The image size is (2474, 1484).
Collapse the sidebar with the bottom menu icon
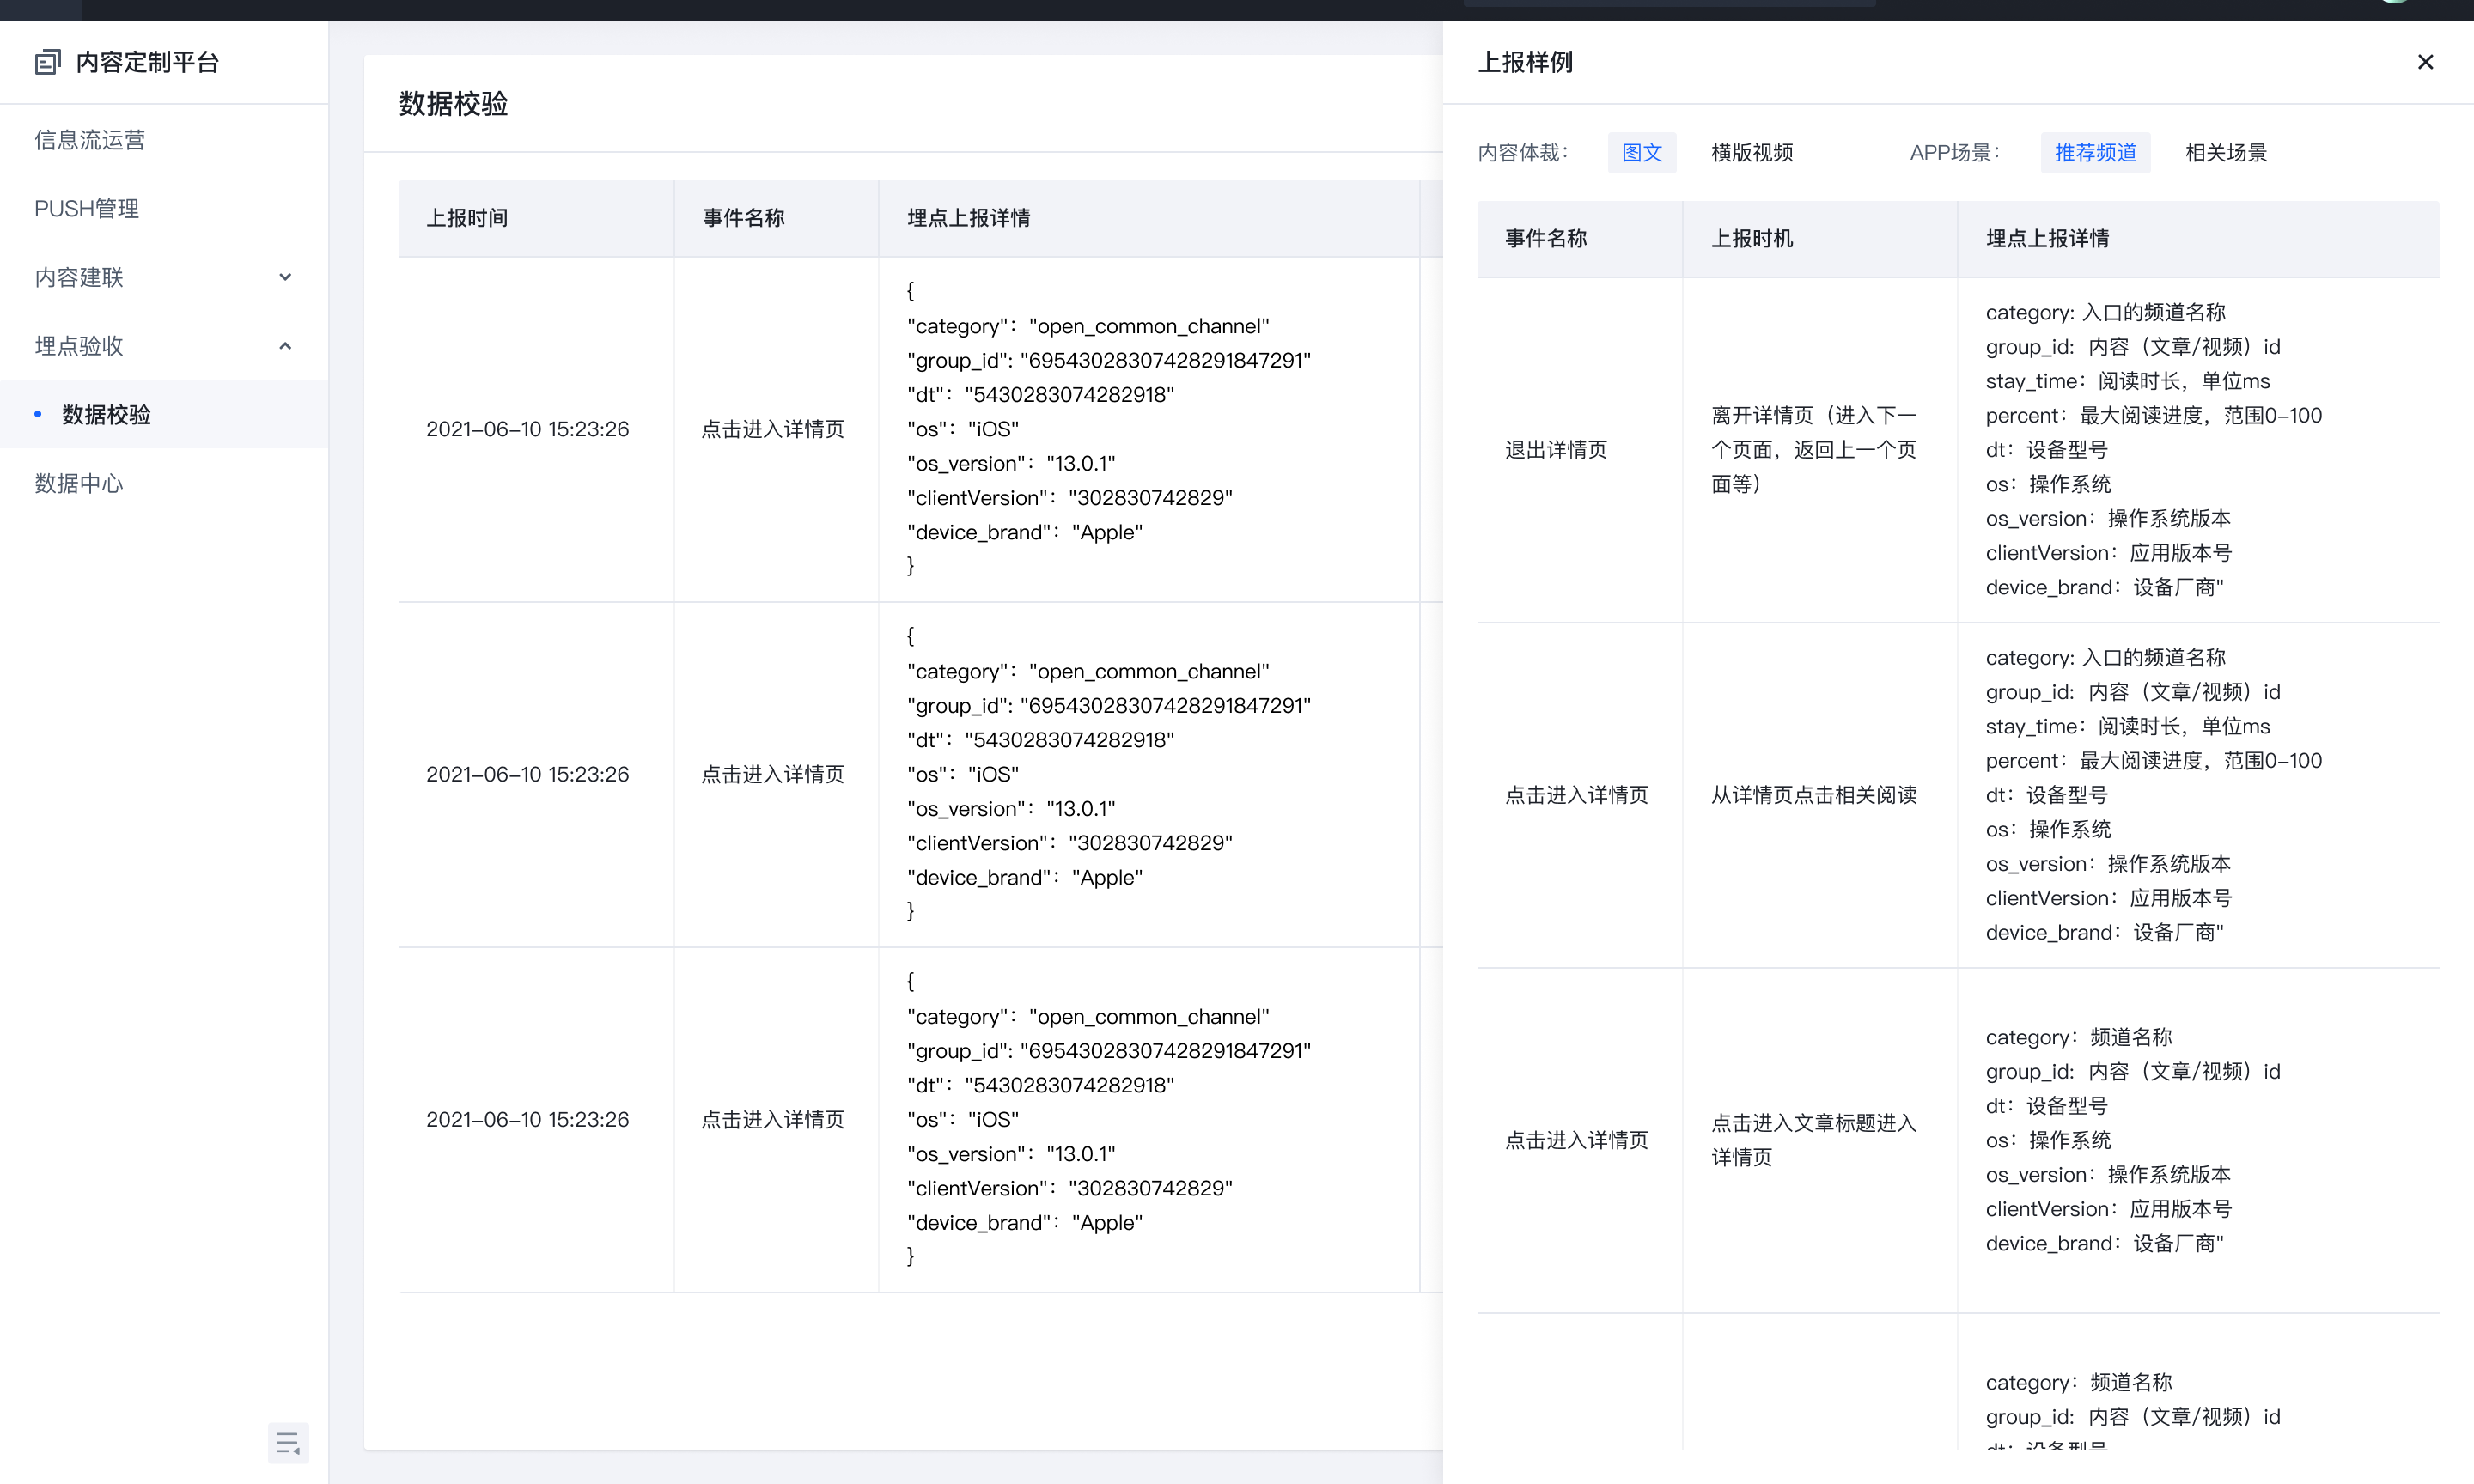(288, 1442)
